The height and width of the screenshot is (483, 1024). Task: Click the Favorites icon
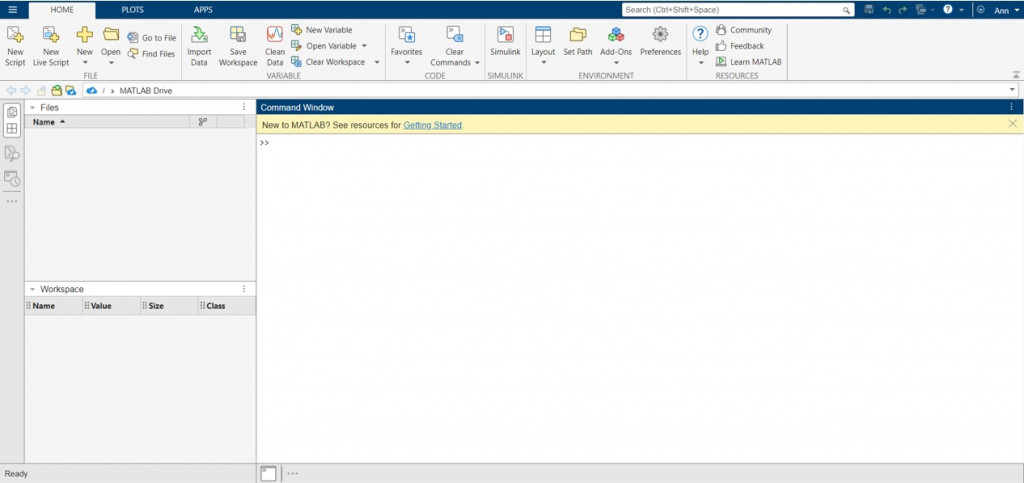coord(407,35)
